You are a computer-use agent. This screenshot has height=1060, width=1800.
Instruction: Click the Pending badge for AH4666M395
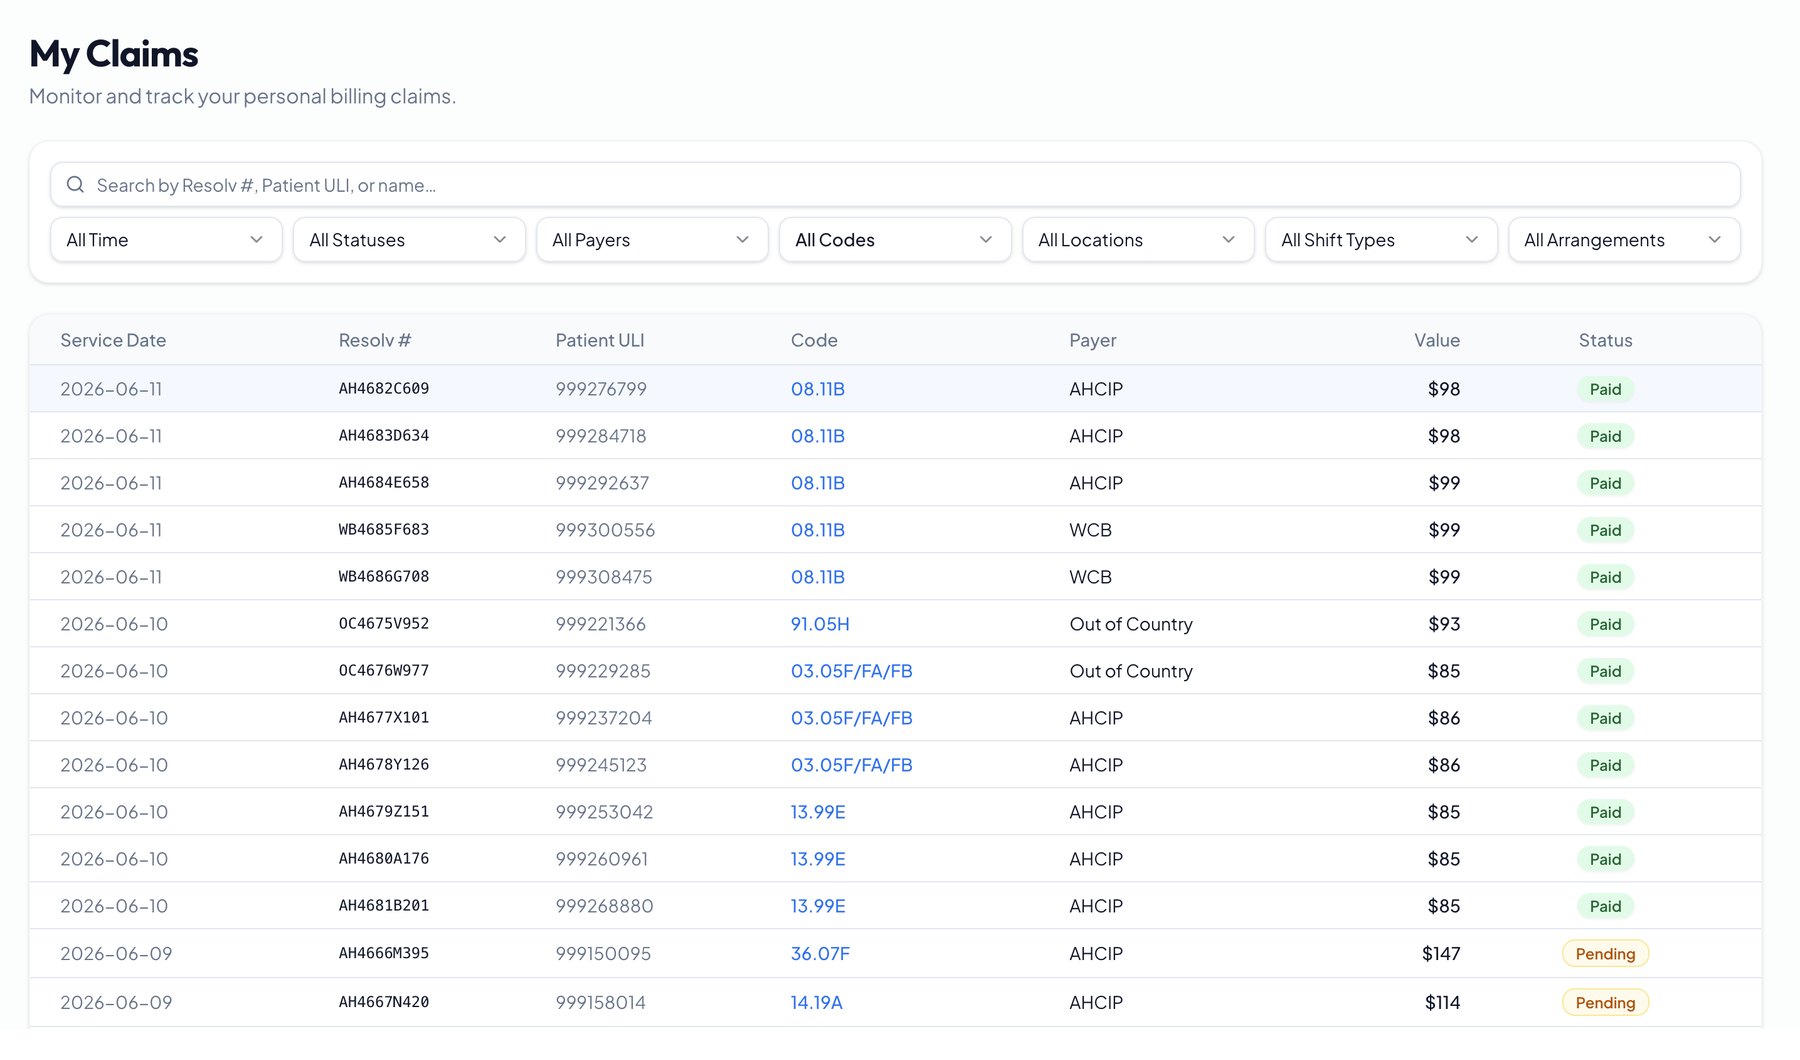click(x=1605, y=954)
